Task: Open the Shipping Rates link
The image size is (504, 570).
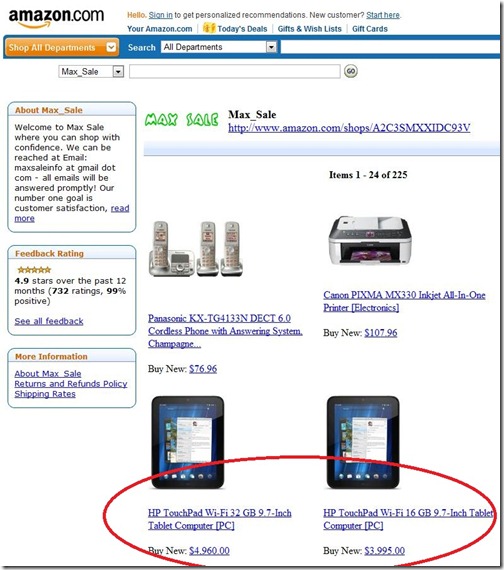Action: coord(45,394)
